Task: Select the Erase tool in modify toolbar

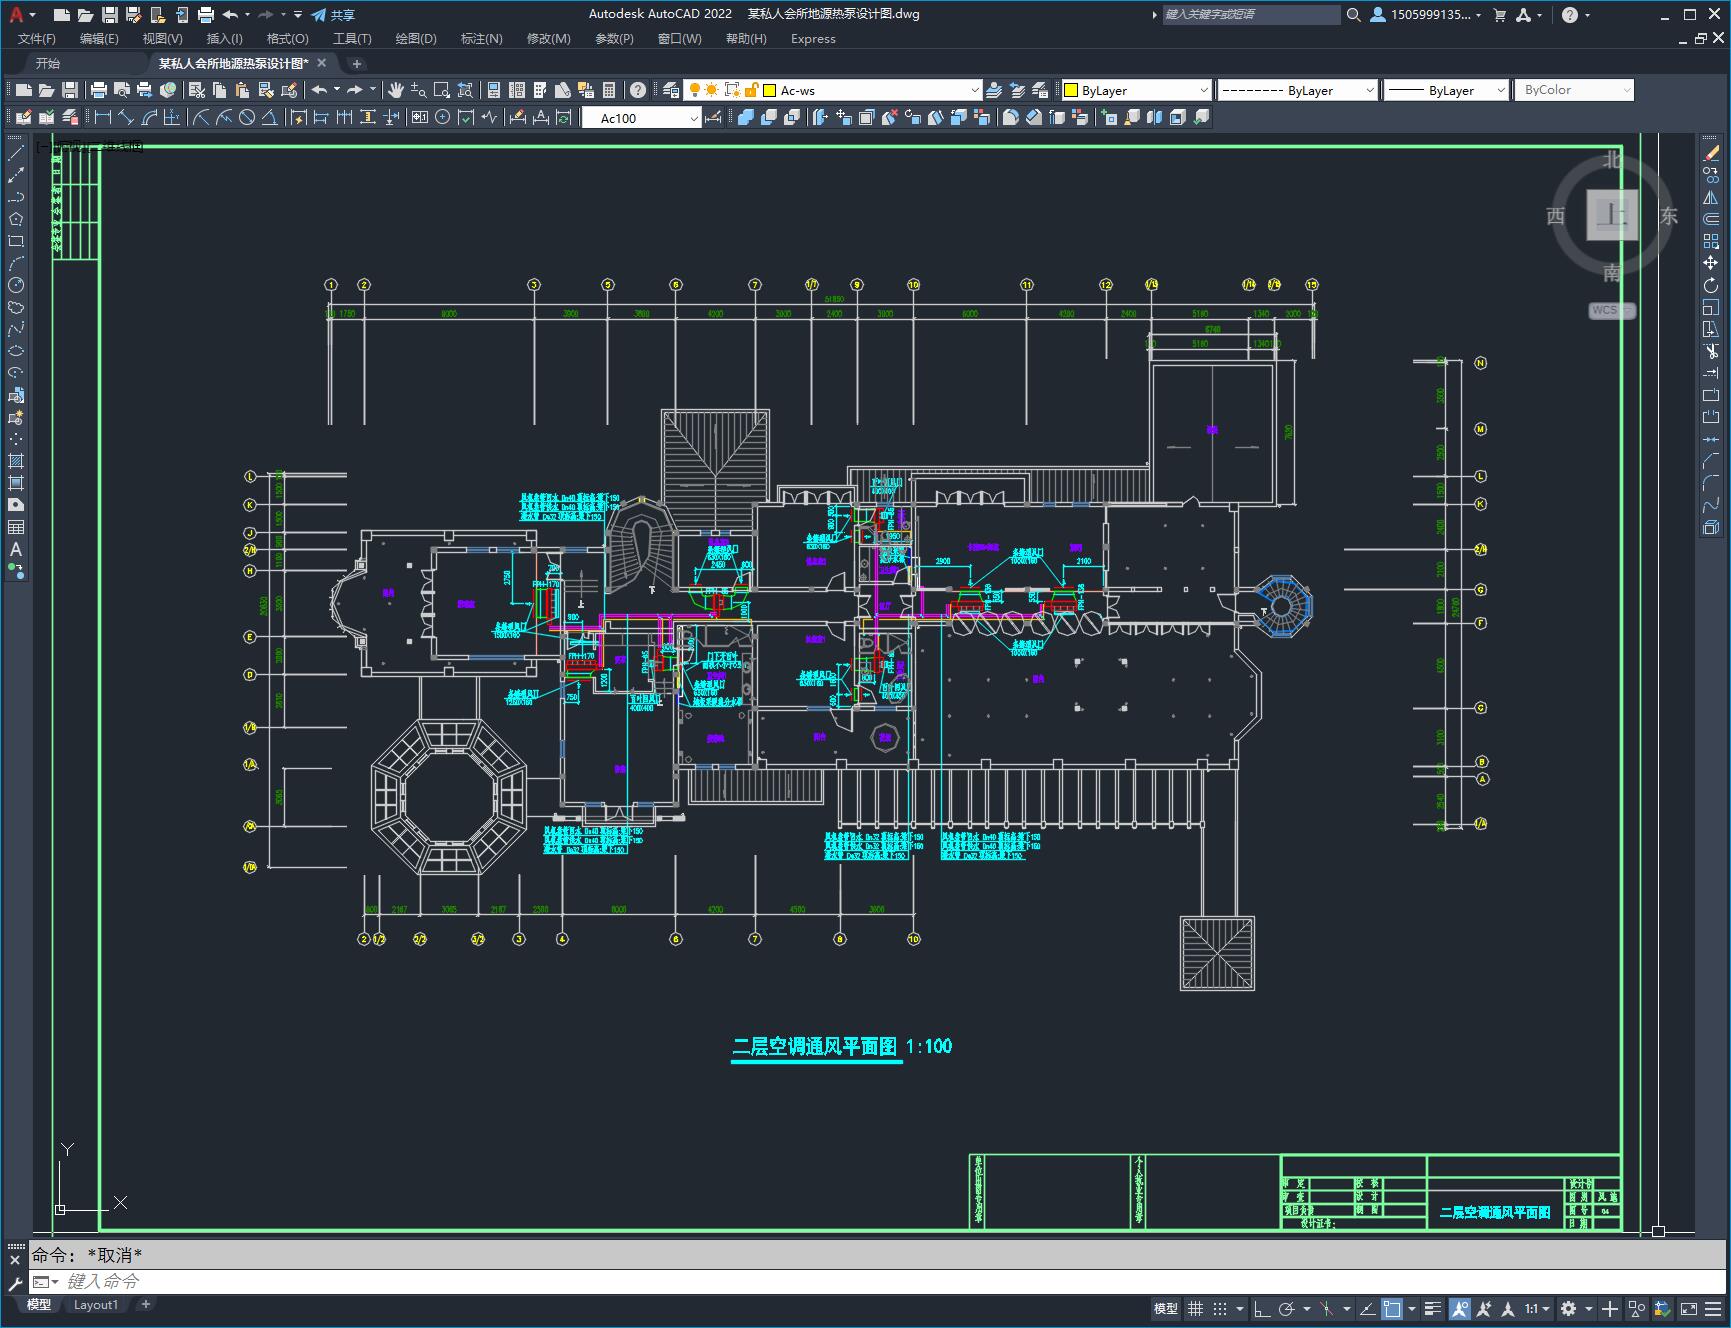Action: tap(1711, 153)
